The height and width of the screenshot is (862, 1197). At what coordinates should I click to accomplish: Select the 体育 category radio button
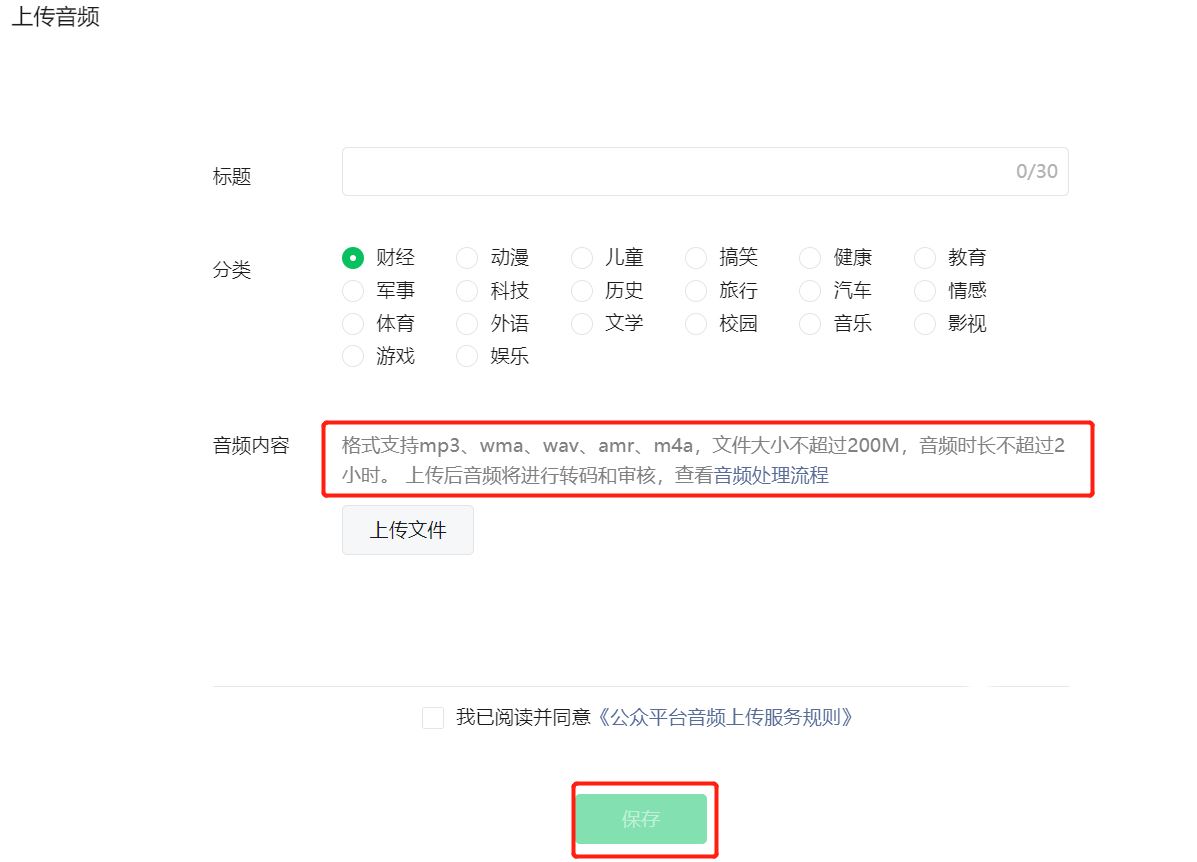353,324
